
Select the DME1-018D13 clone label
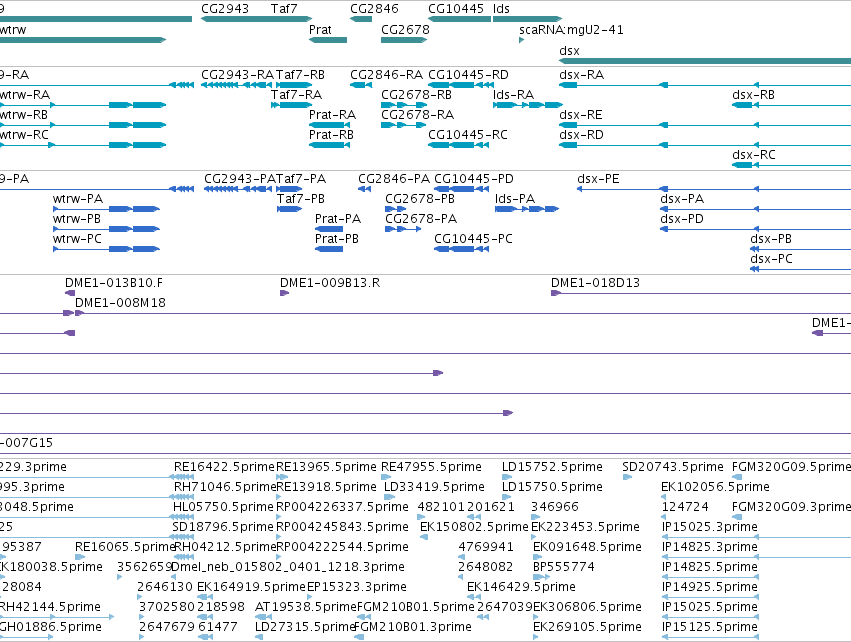point(595,283)
